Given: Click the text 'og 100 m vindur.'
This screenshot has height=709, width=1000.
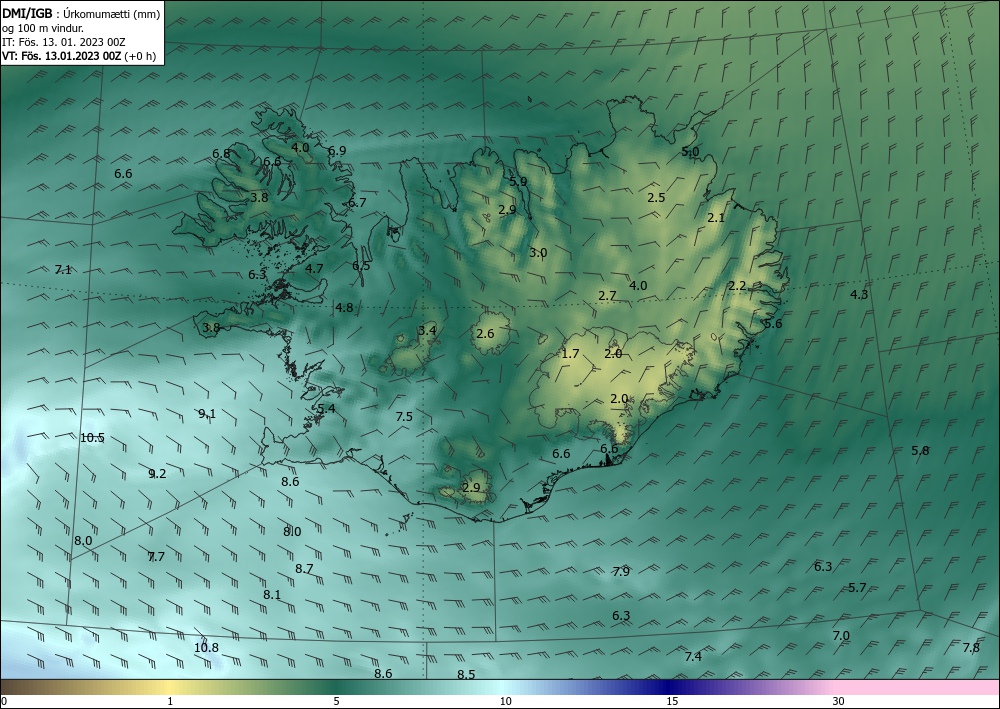Looking at the screenshot, I should [43, 28].
